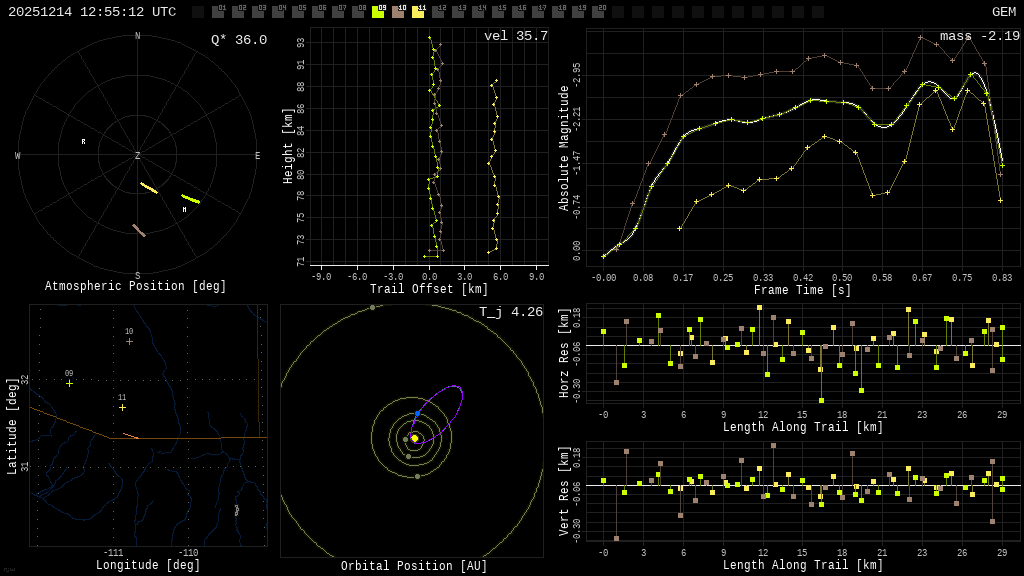Select the gray station 01 box in top bar
Viewport: 1024px width, 576px height.
click(218, 12)
